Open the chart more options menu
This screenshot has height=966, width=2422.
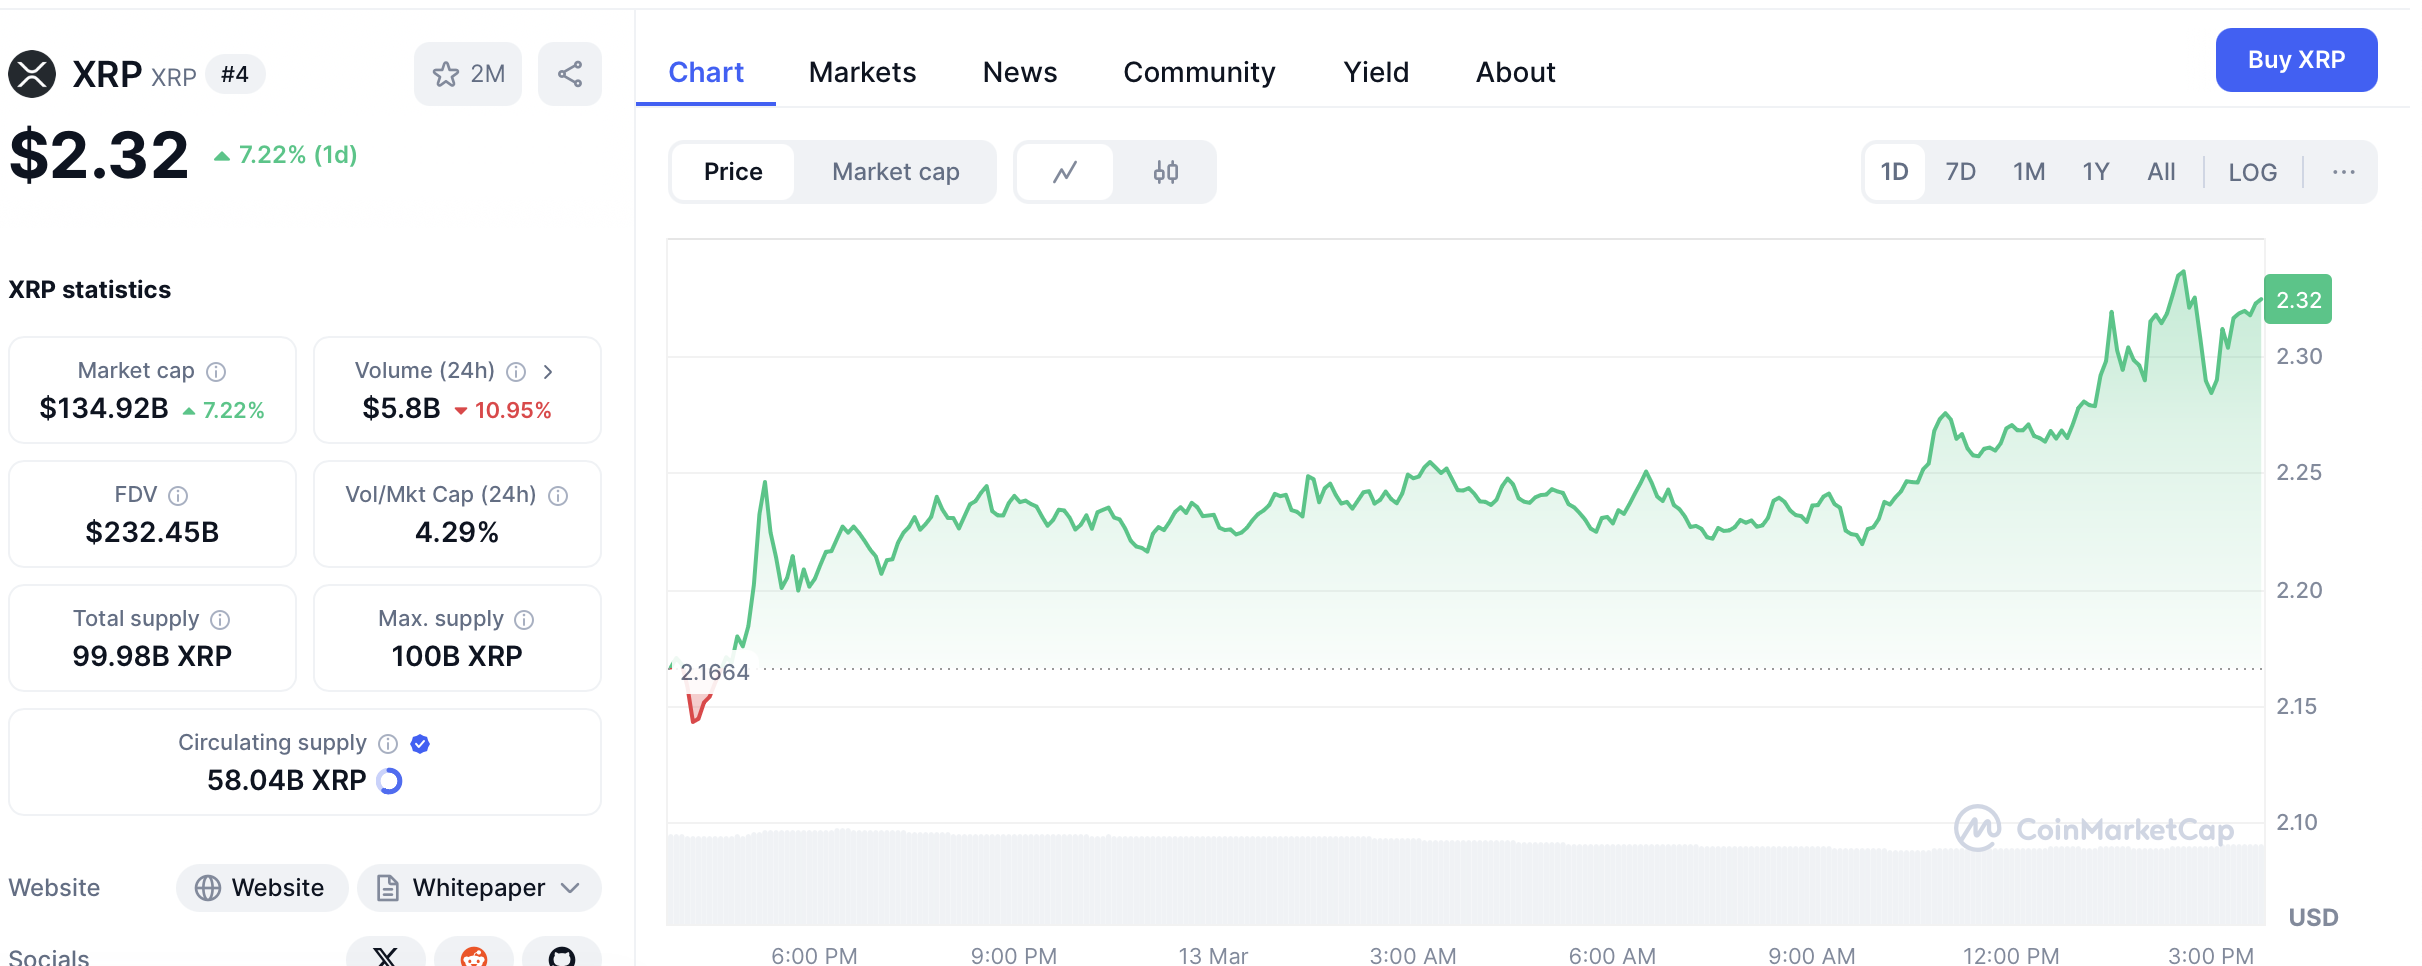(x=2343, y=172)
